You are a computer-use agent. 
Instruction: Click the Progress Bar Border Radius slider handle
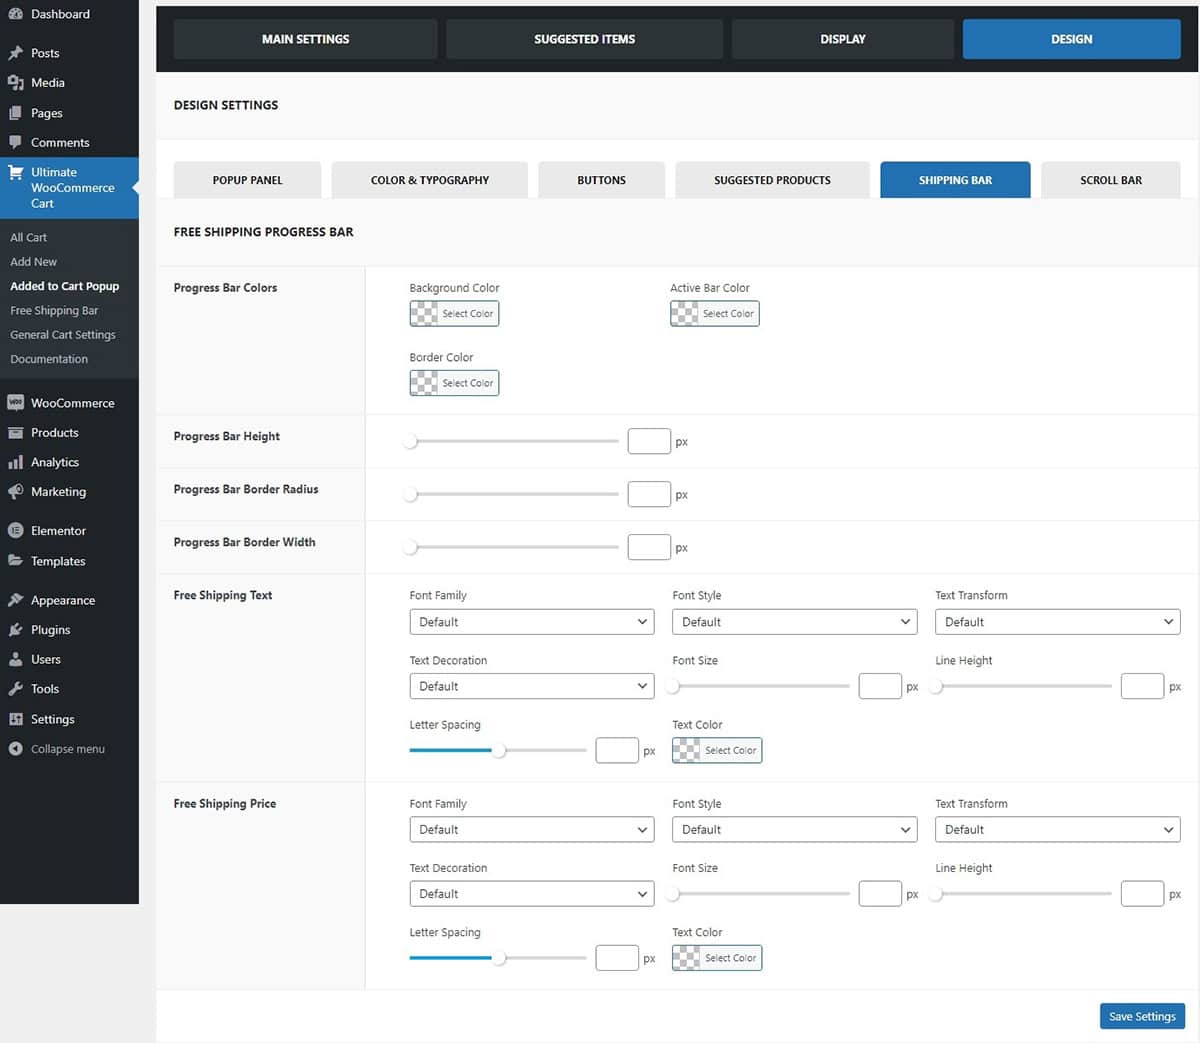pyautogui.click(x=410, y=494)
